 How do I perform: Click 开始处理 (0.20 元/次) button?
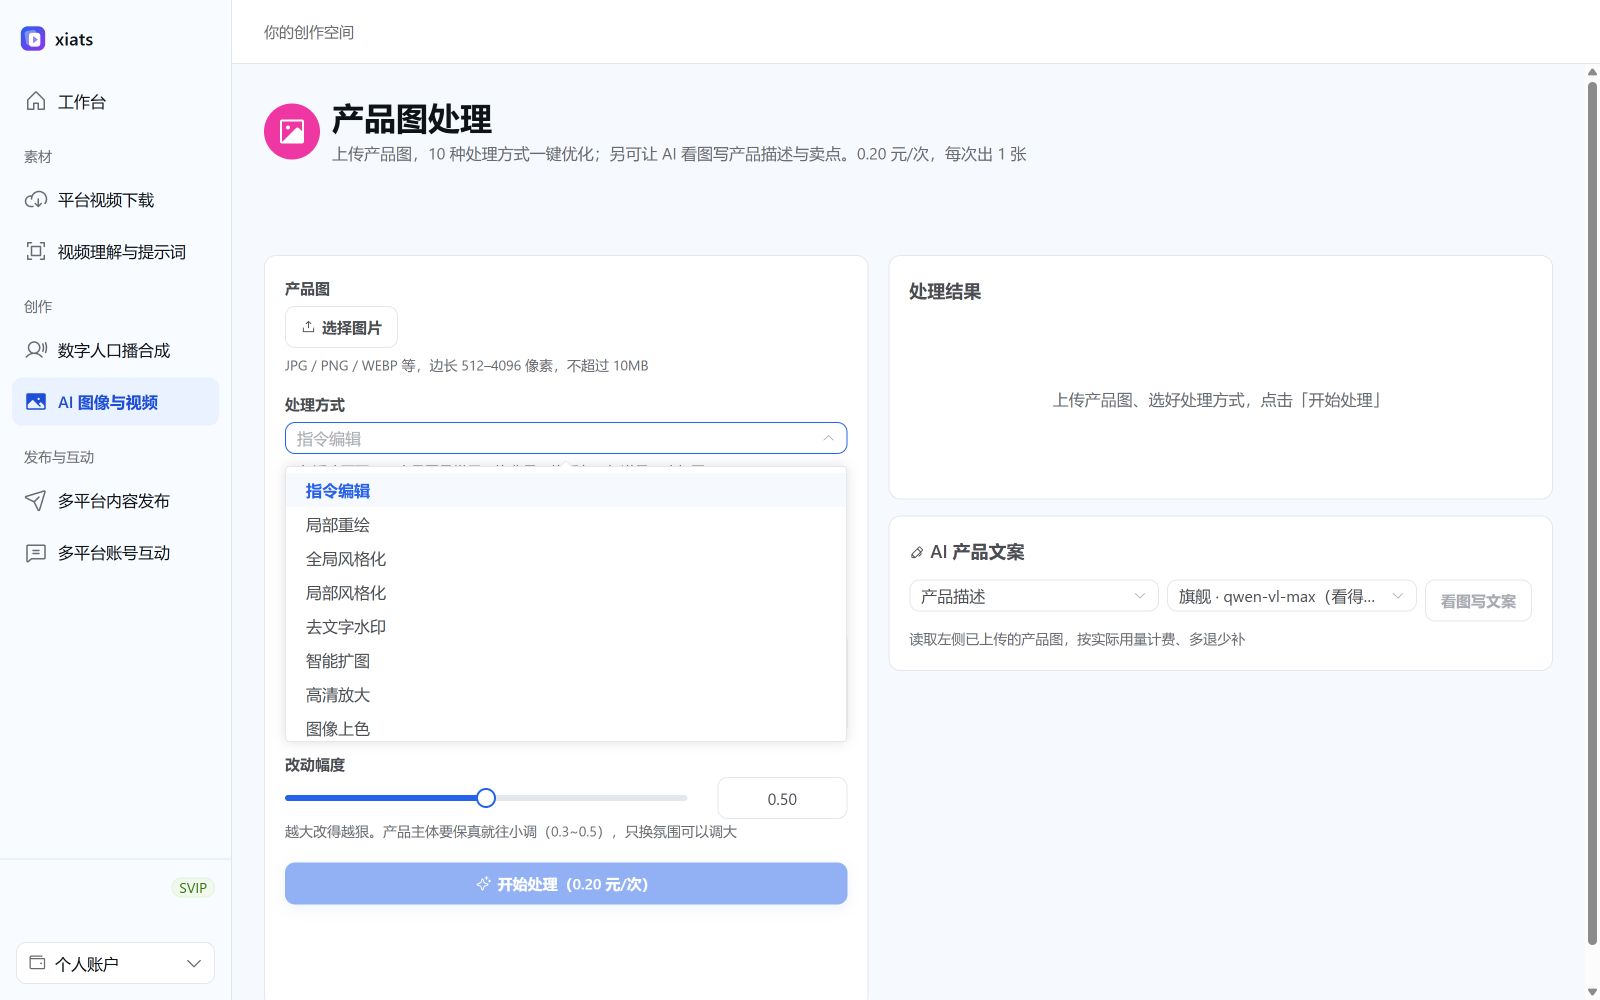click(x=566, y=884)
